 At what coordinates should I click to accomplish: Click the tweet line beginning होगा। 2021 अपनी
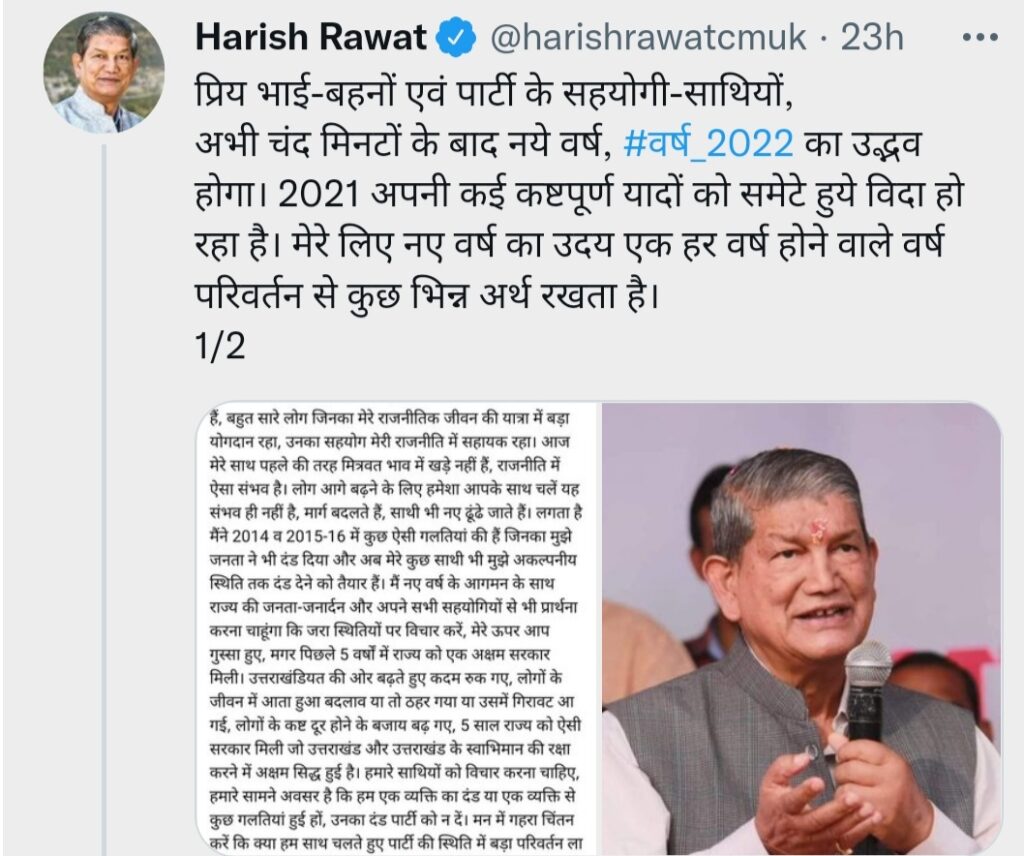(x=580, y=194)
